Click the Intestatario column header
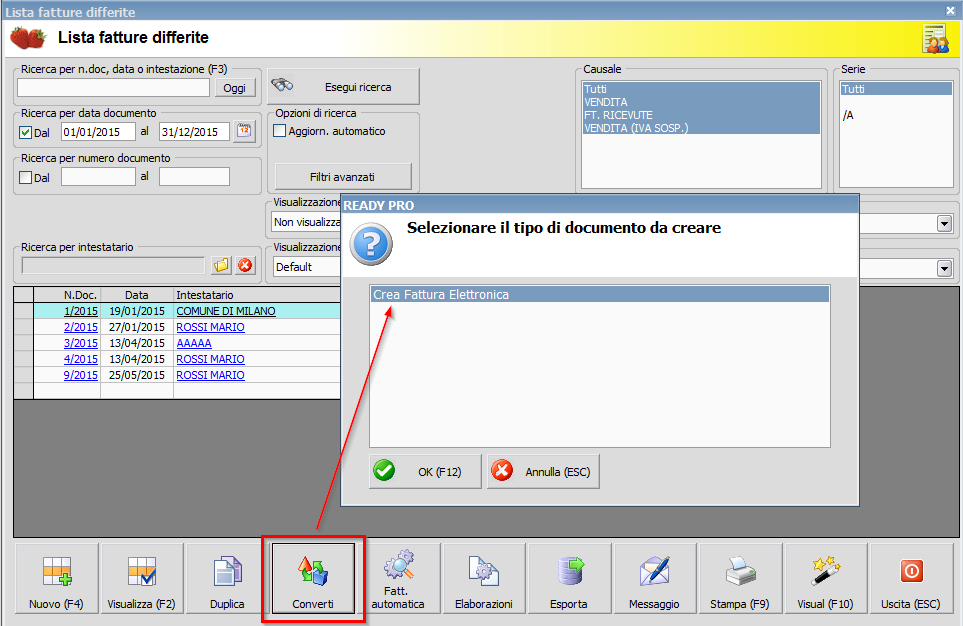 [257, 295]
